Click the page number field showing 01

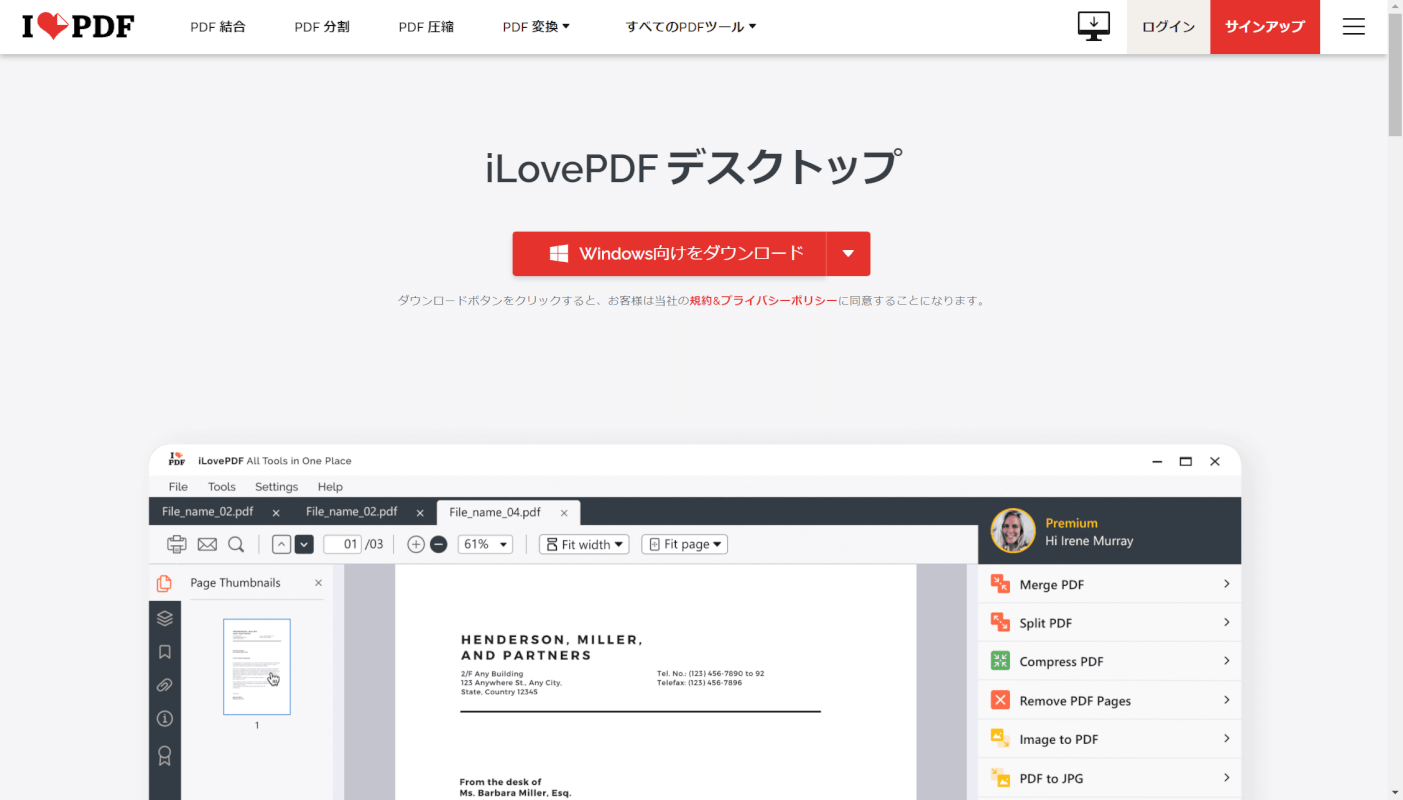tap(342, 544)
